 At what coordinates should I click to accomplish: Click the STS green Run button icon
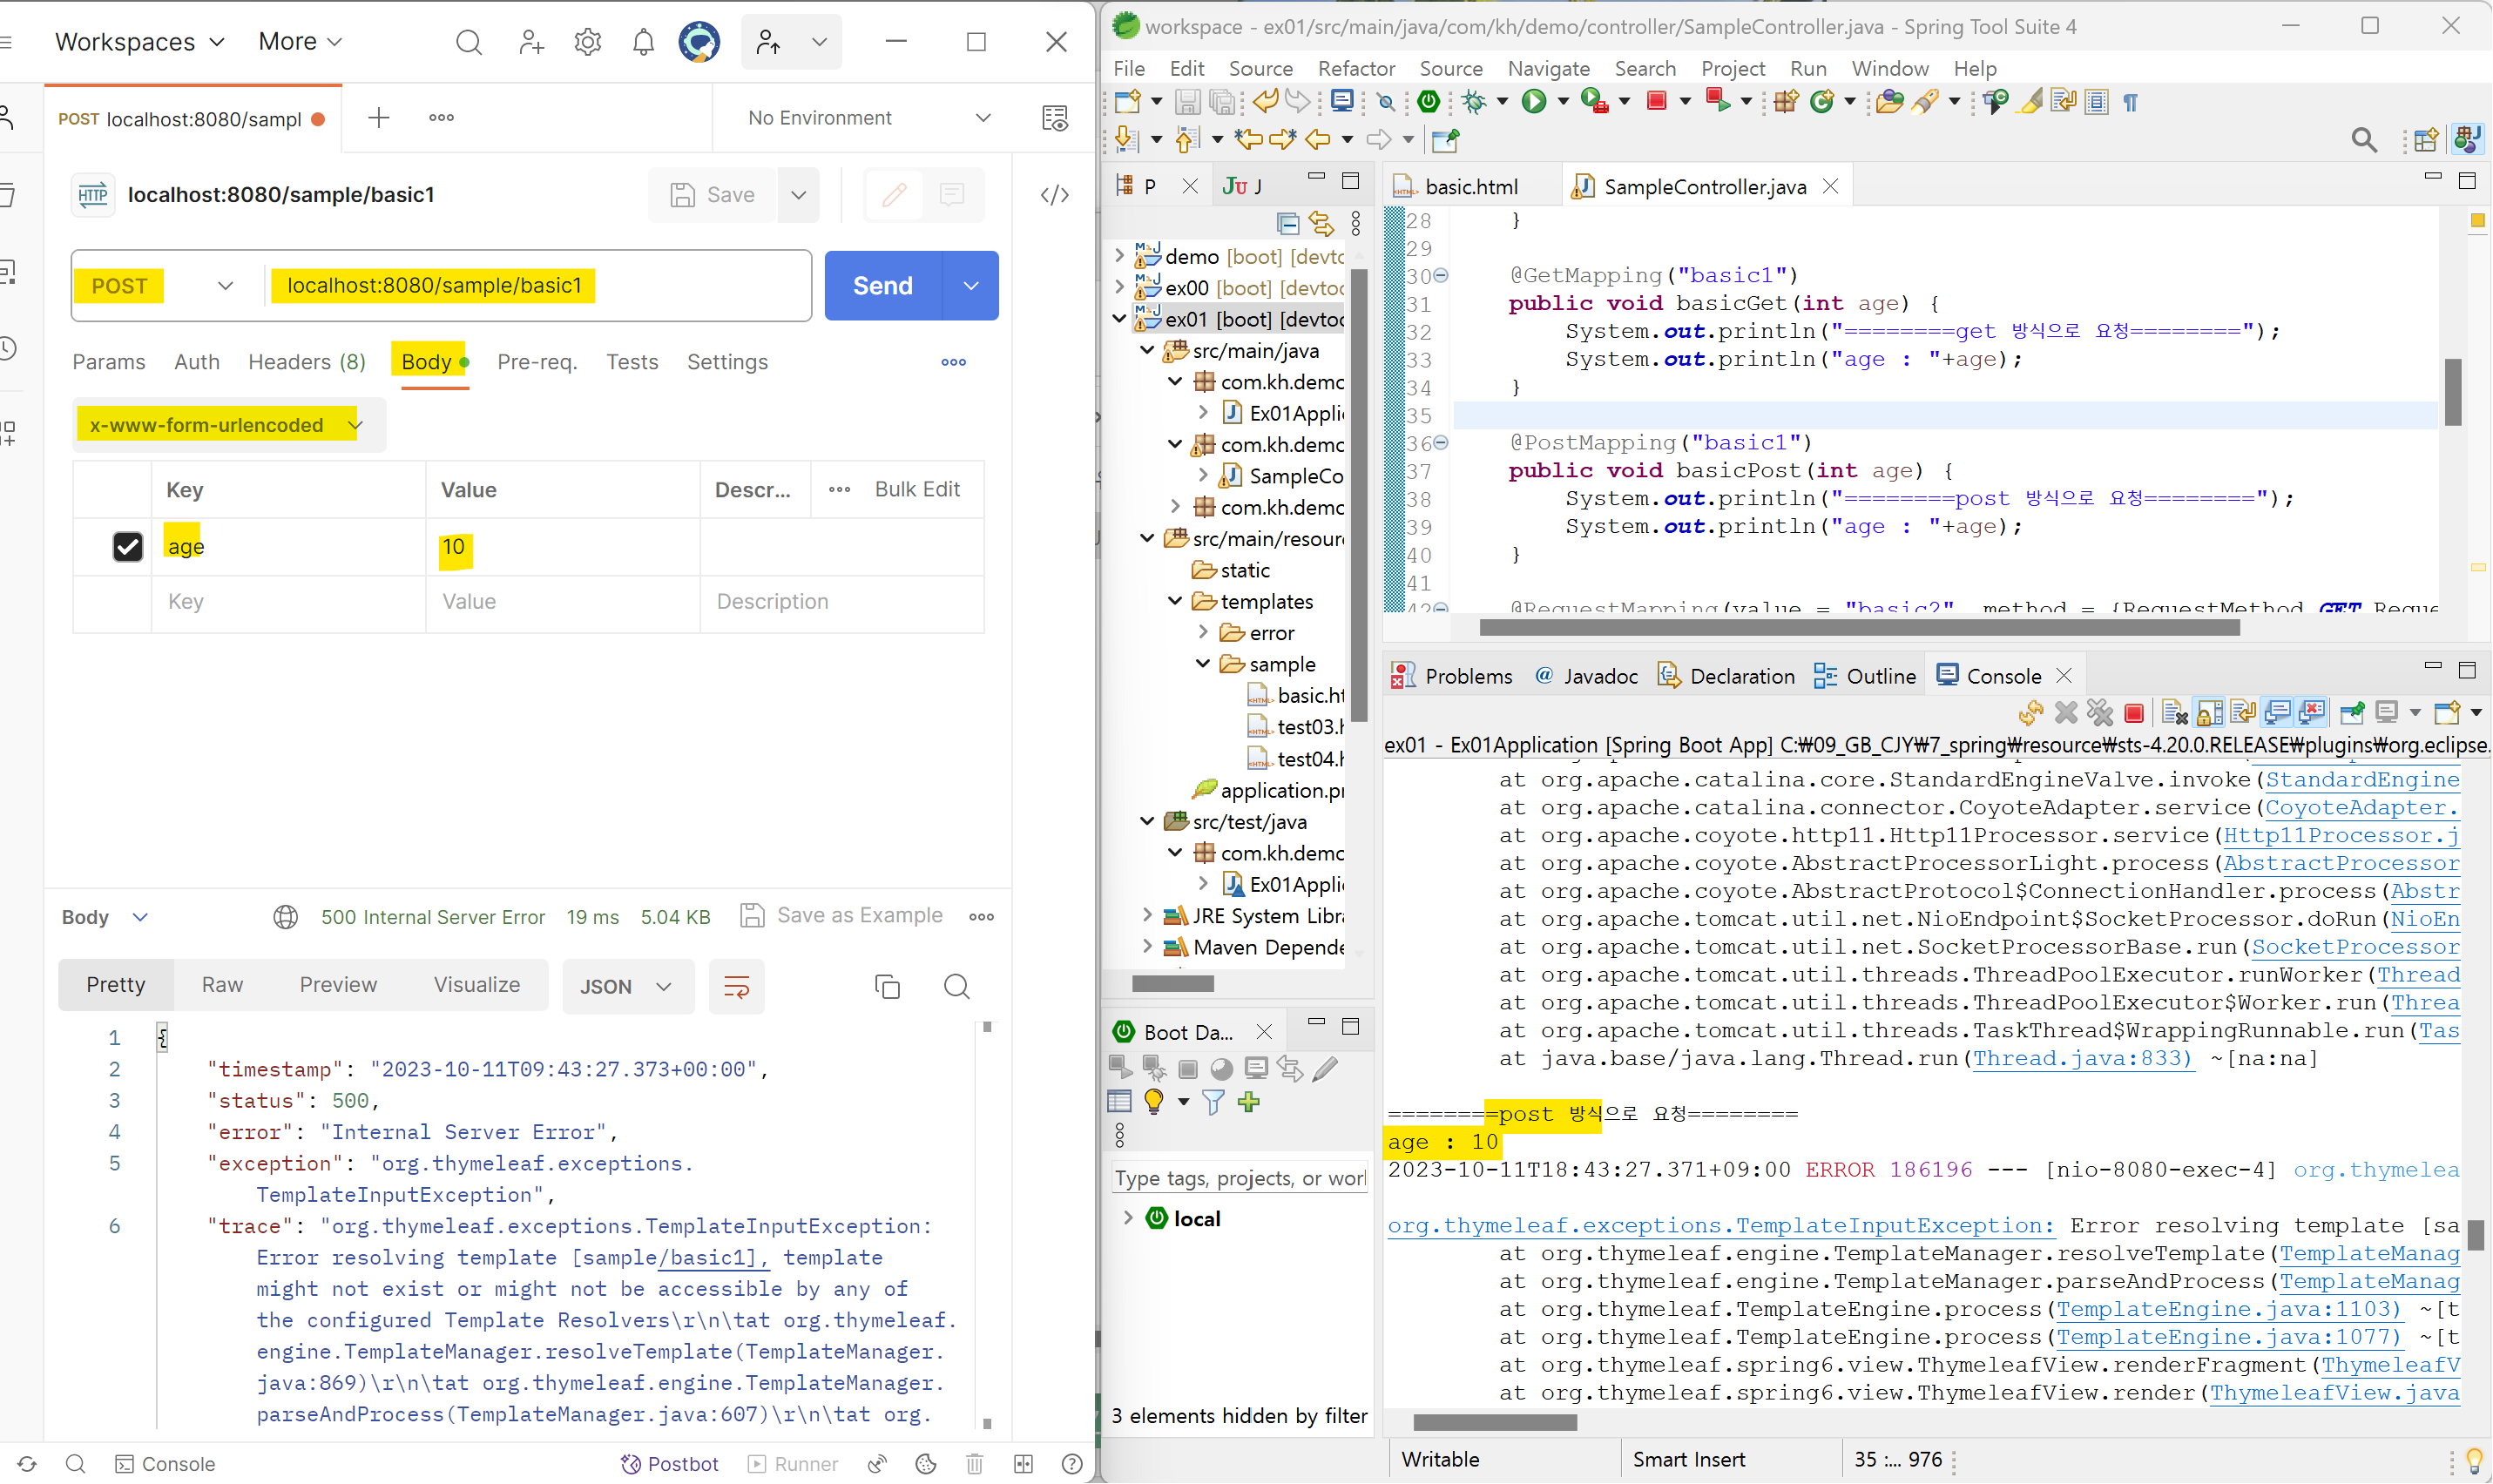(x=1533, y=102)
